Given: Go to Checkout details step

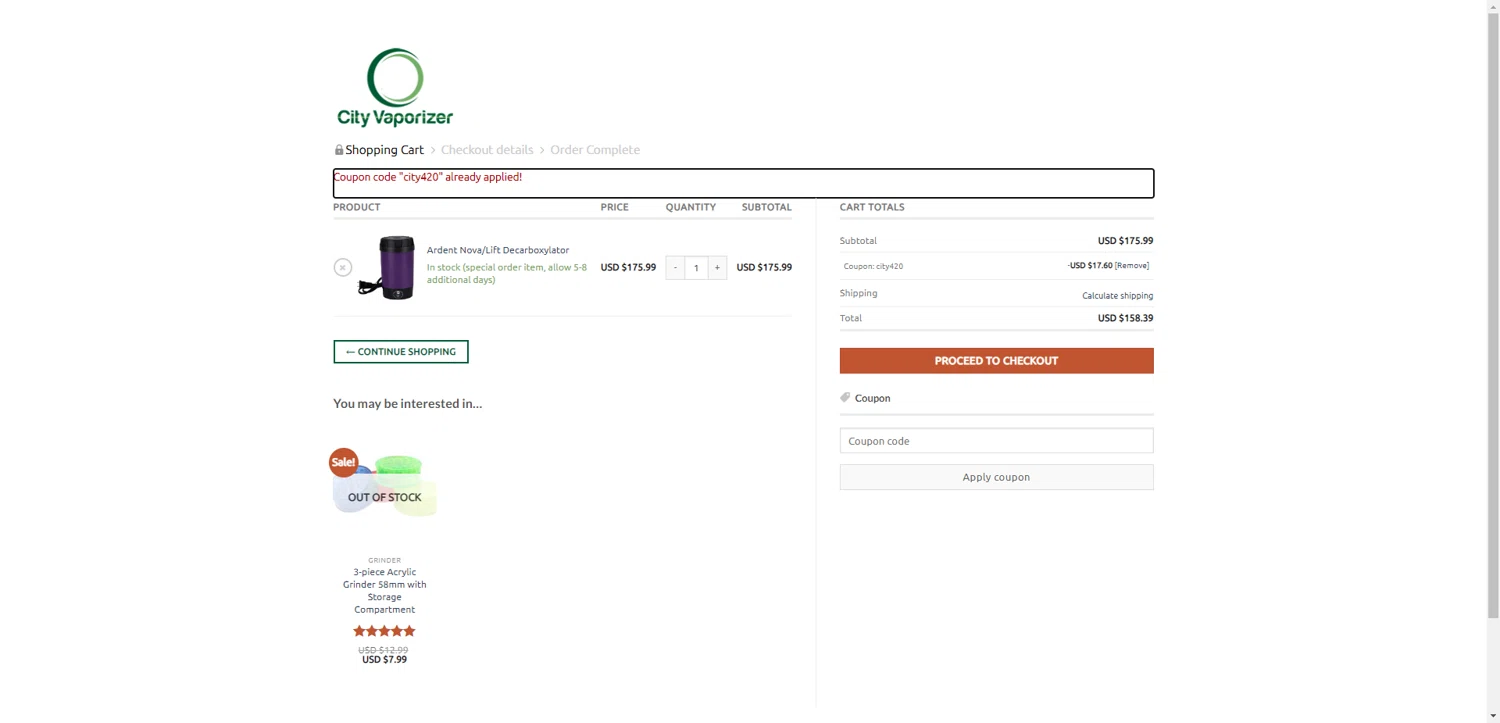Looking at the screenshot, I should coord(487,150).
